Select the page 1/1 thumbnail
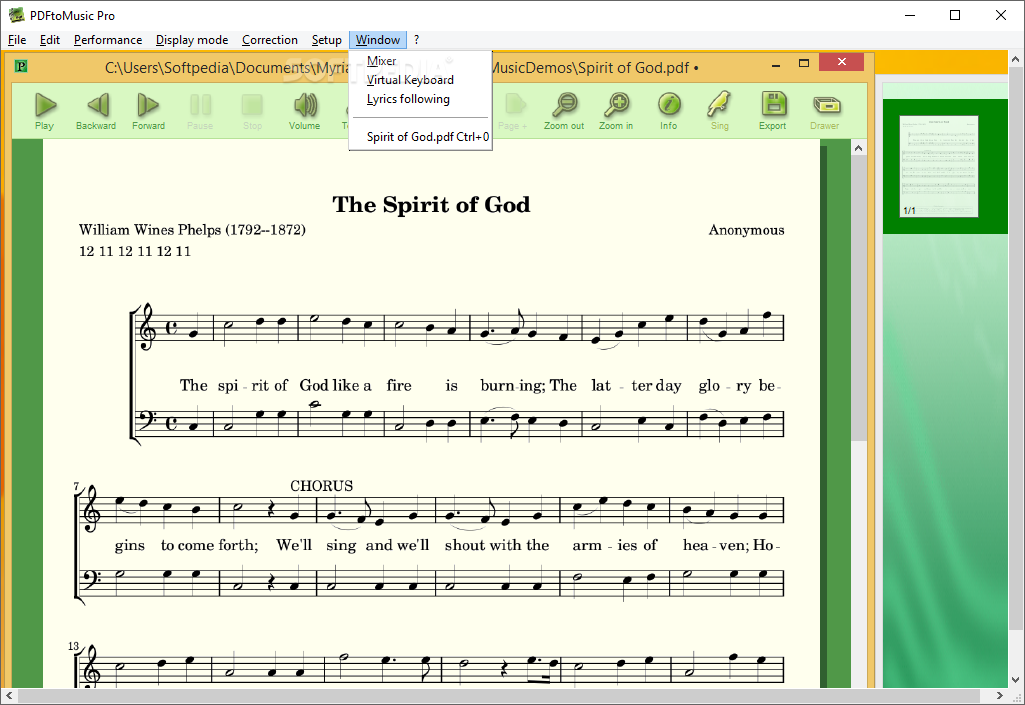Image resolution: width=1025 pixels, height=705 pixels. coord(939,166)
